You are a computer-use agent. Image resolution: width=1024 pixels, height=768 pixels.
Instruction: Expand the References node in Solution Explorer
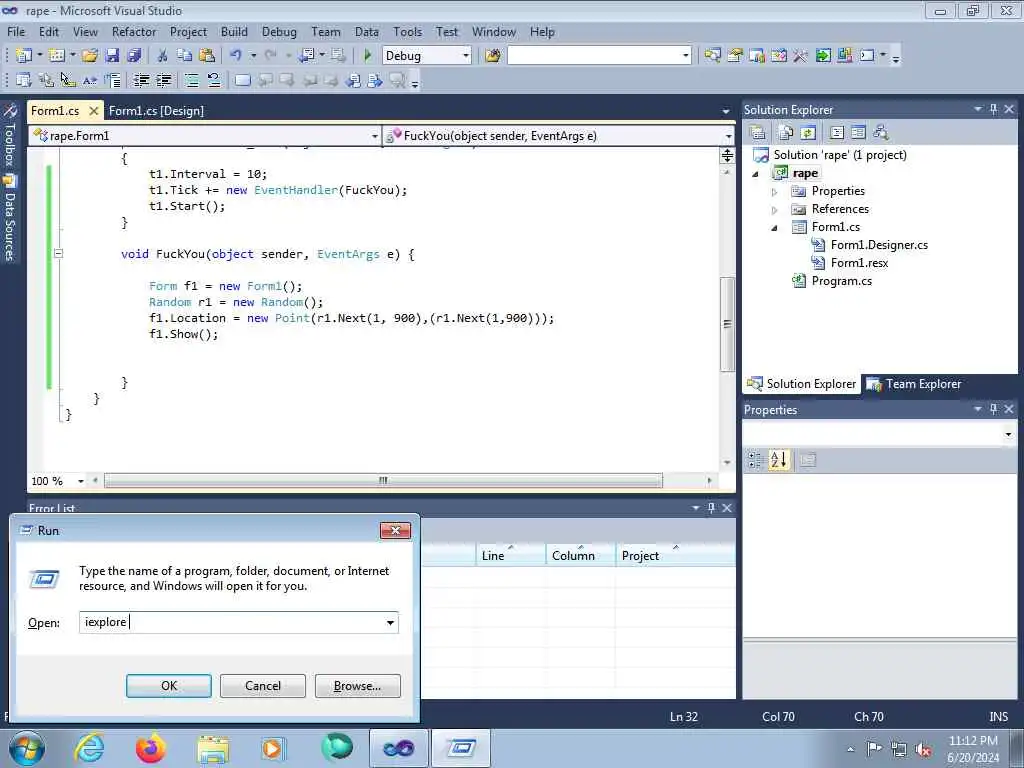click(775, 210)
